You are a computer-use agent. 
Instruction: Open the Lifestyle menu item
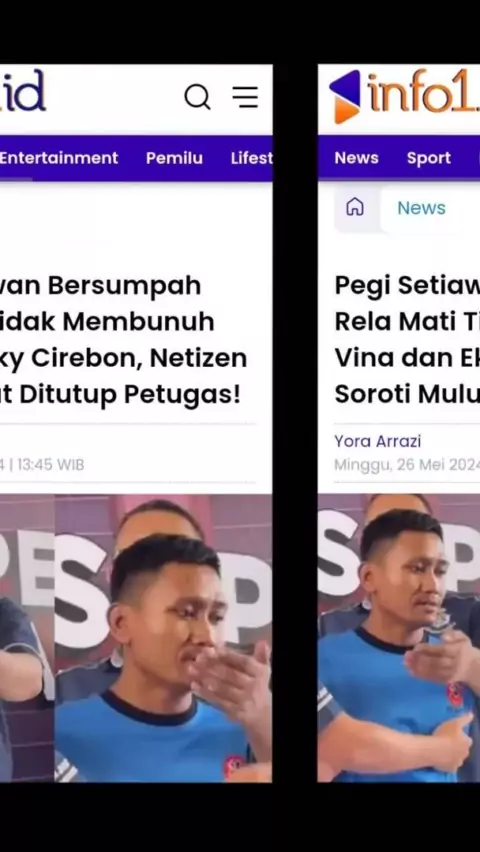pyautogui.click(x=251, y=158)
